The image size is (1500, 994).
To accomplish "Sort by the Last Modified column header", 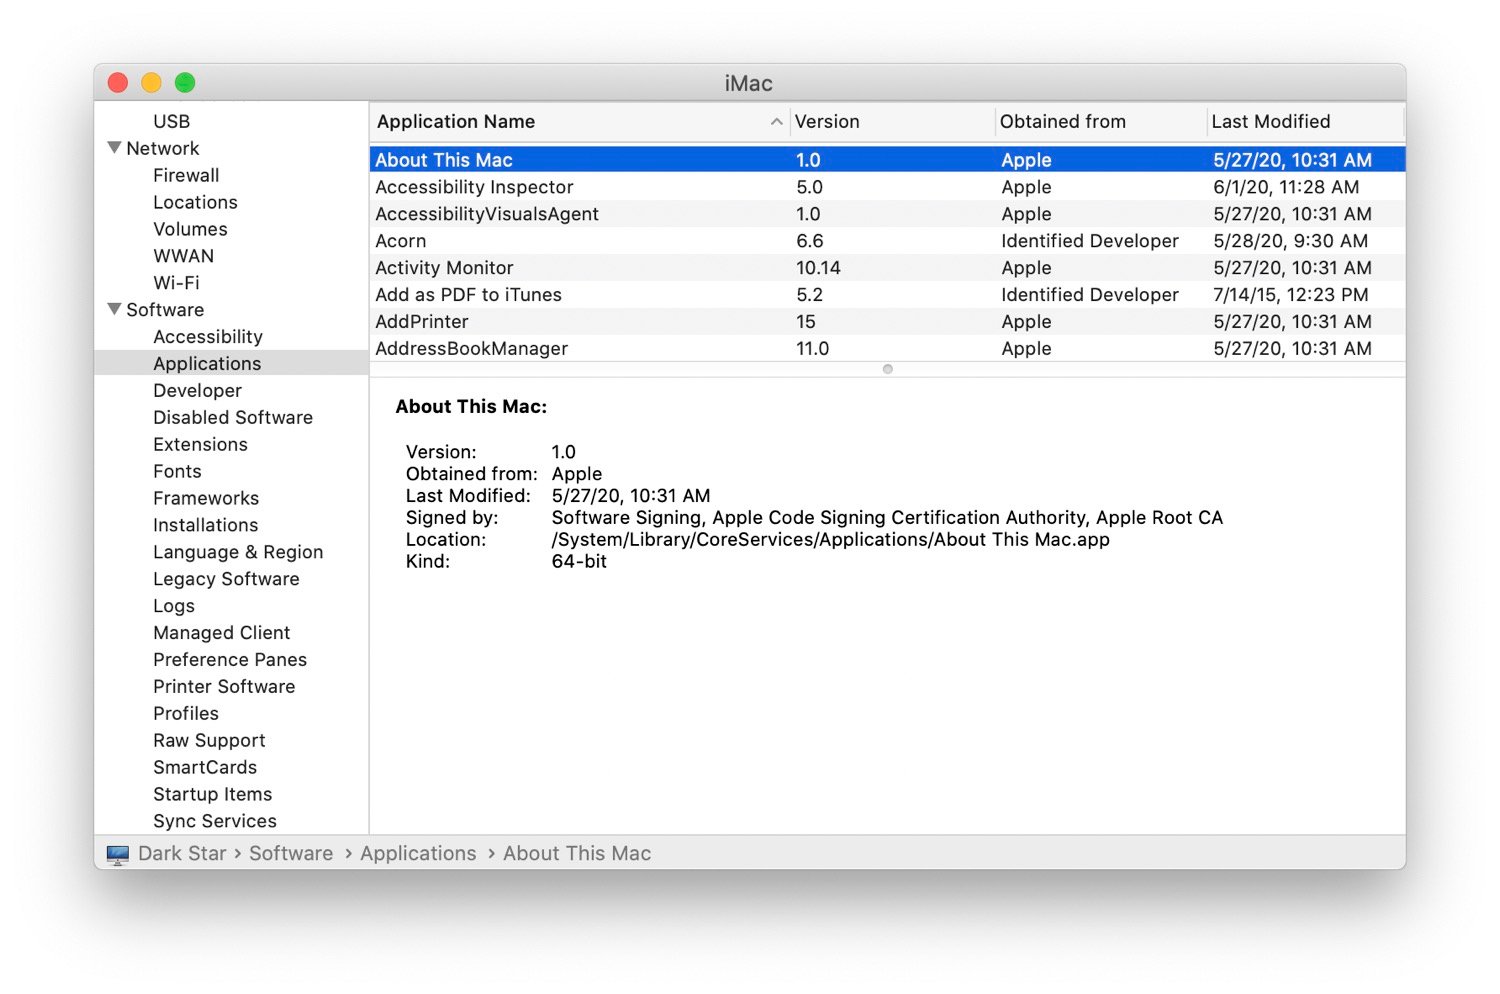I will pyautogui.click(x=1270, y=121).
